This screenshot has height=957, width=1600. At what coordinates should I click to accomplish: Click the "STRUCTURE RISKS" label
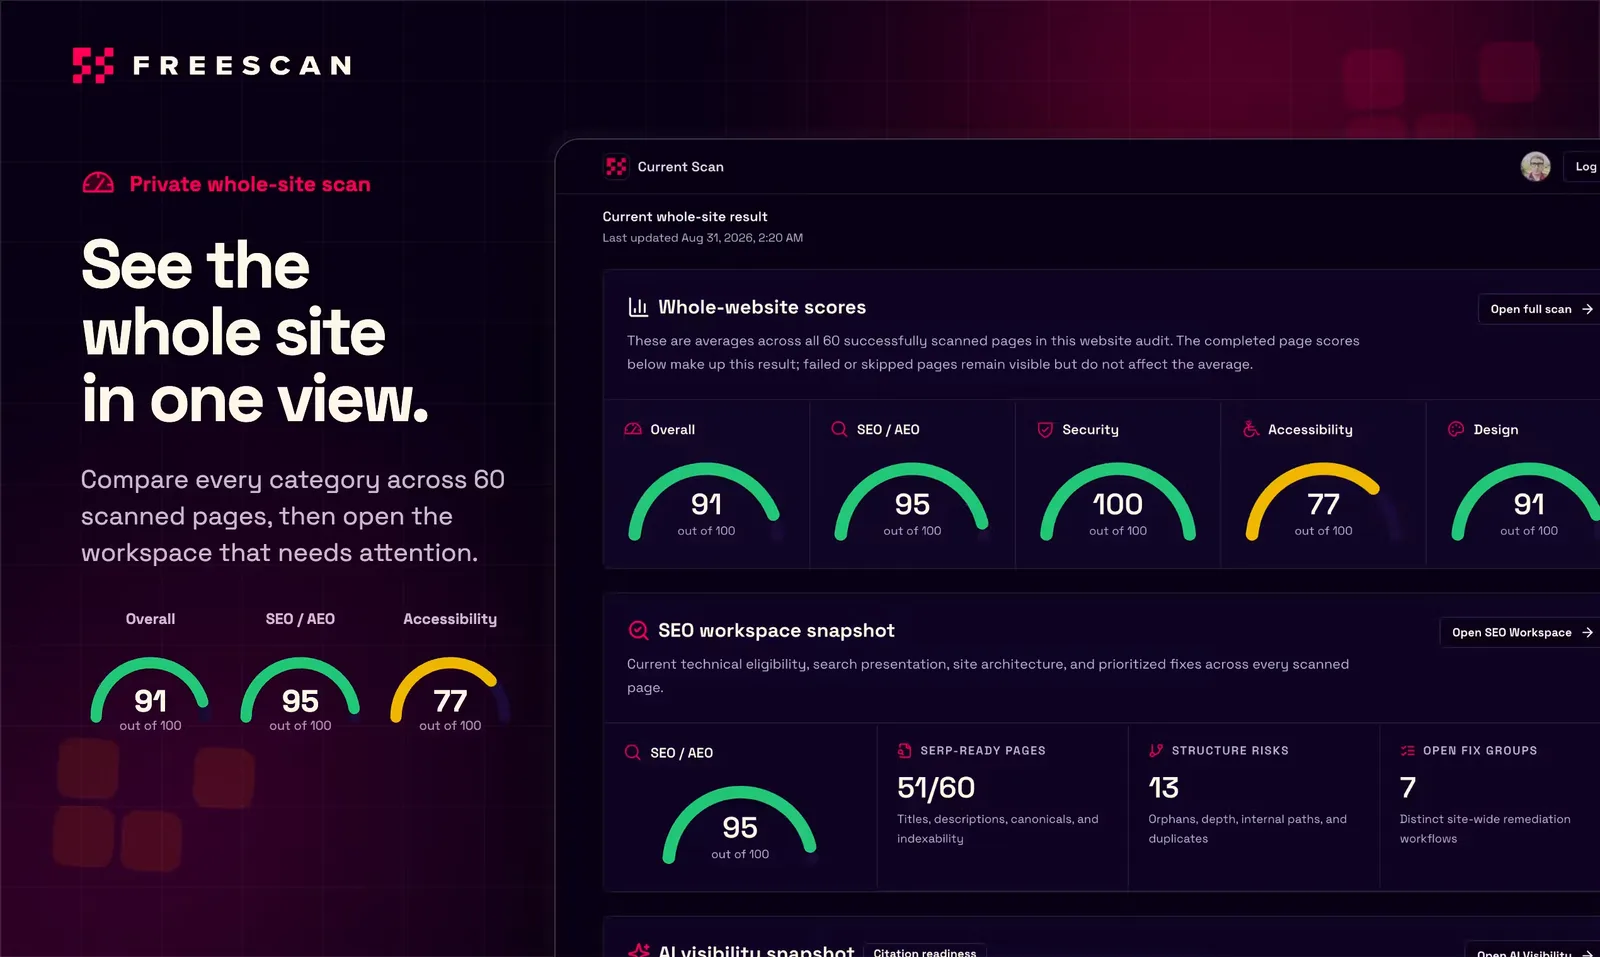coord(1230,750)
